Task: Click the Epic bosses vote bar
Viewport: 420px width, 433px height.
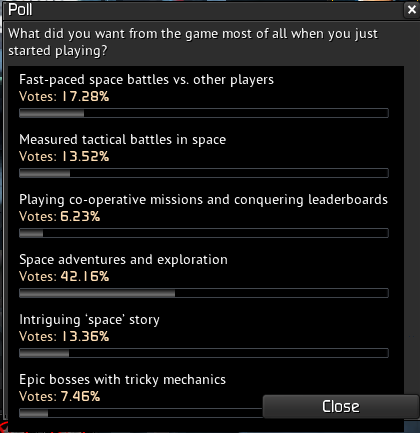Action: point(141,413)
